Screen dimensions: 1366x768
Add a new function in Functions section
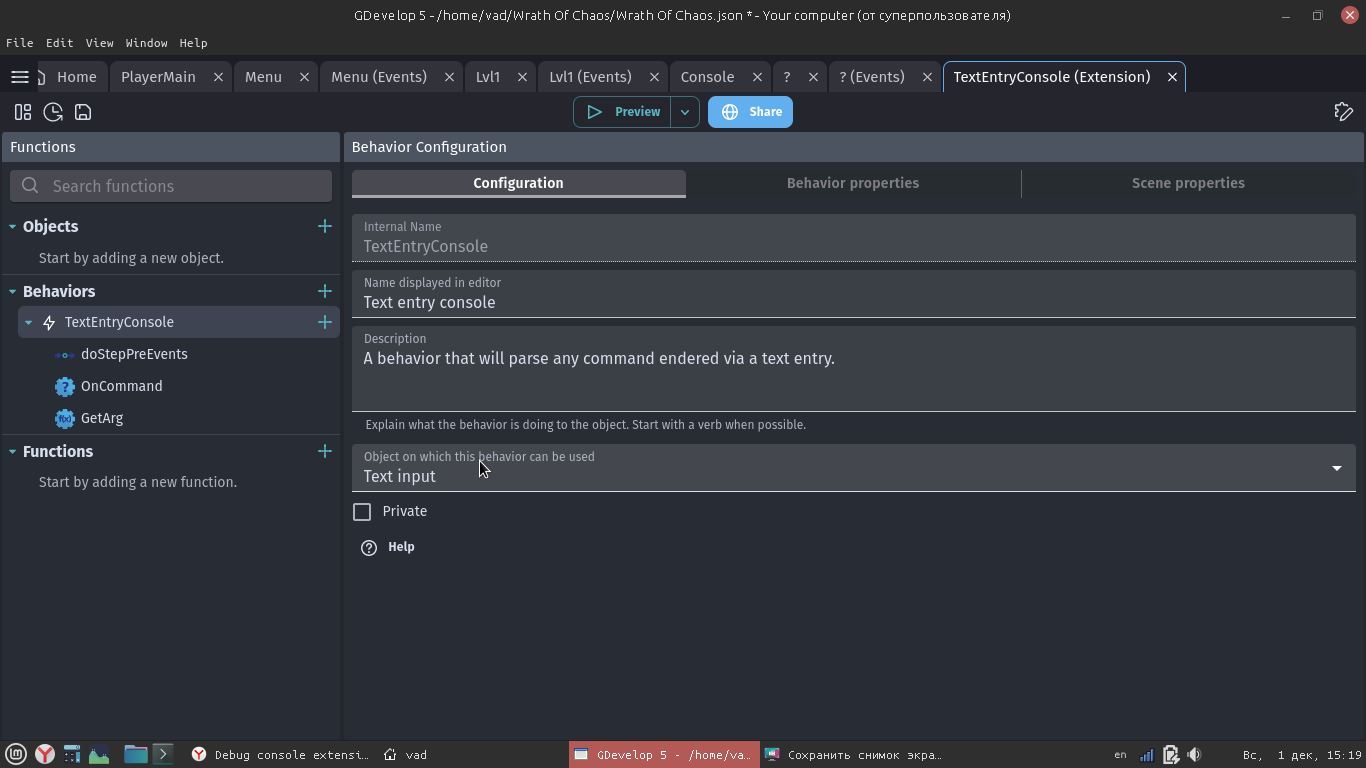(324, 451)
